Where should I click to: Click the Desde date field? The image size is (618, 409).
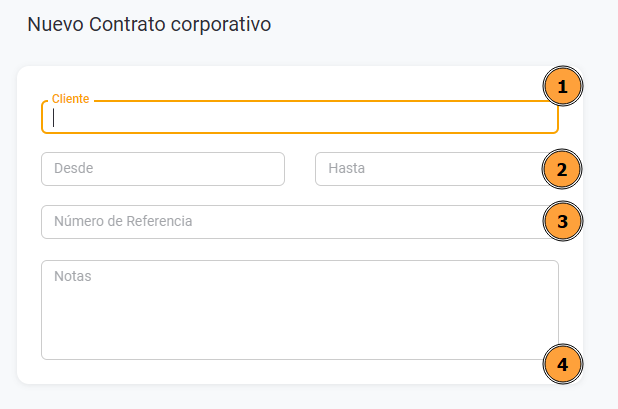pos(163,169)
